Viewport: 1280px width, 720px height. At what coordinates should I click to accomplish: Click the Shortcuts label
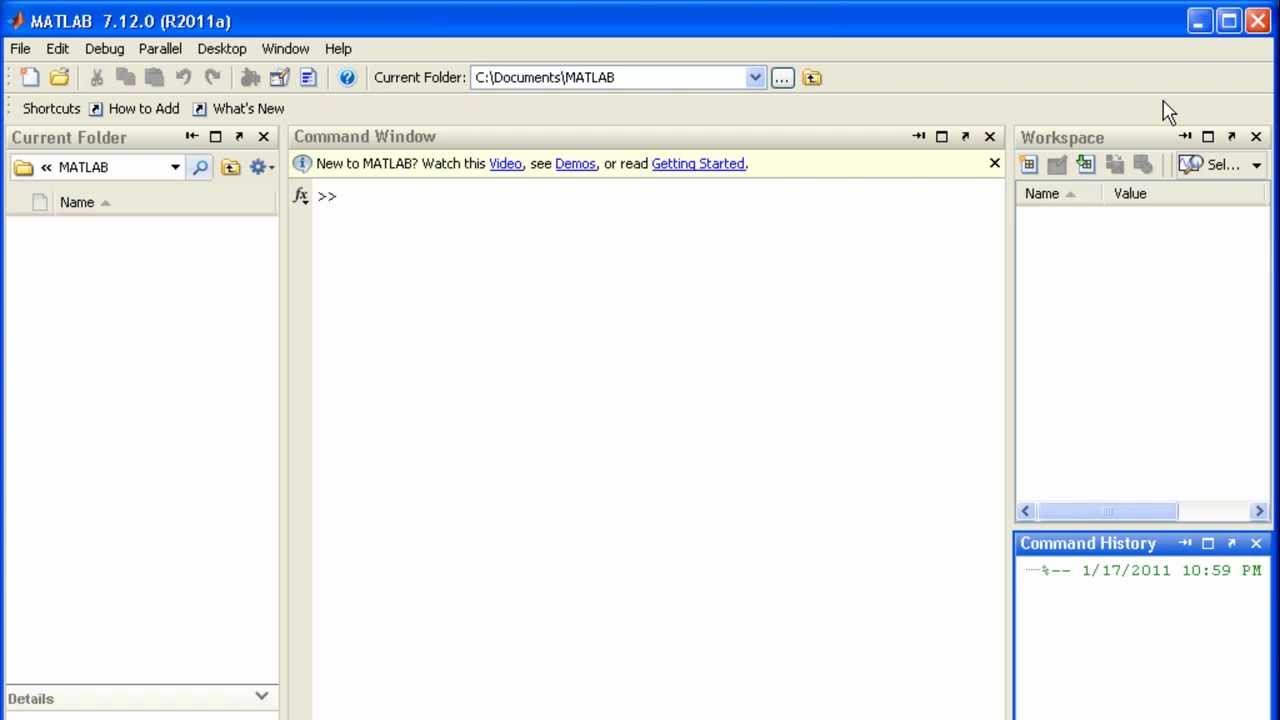[x=51, y=108]
